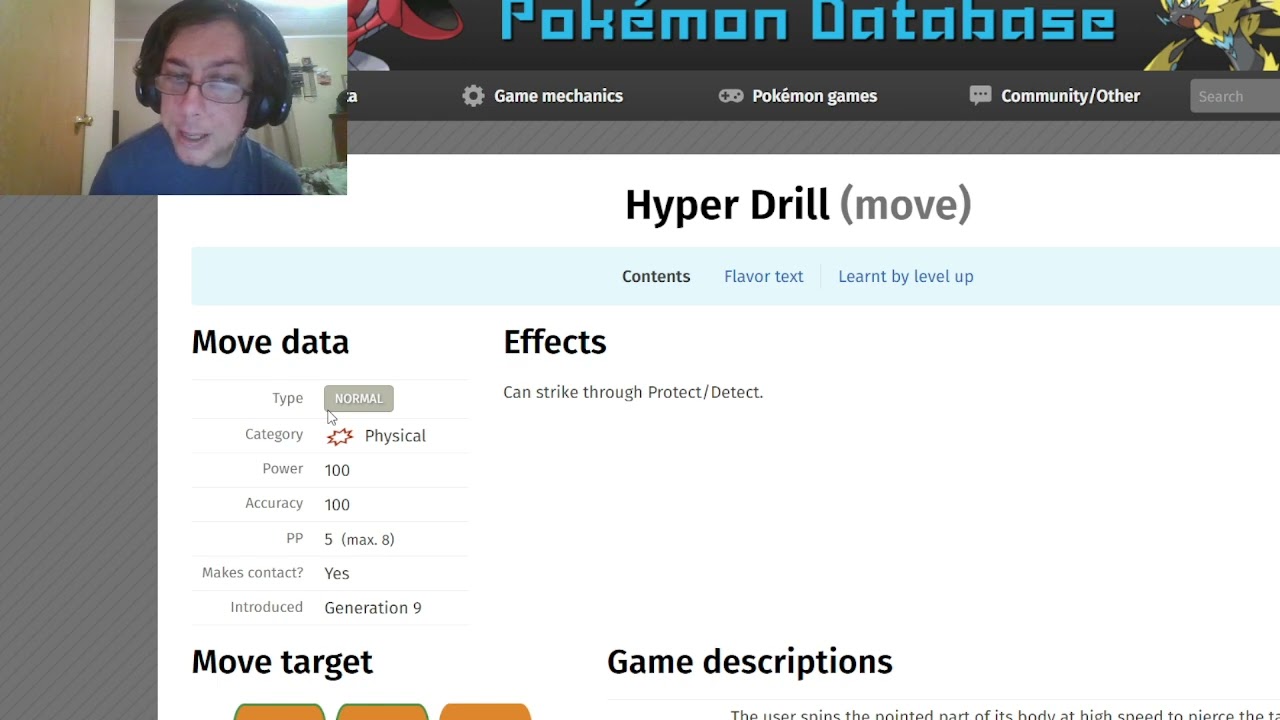Click the Introduced row label
This screenshot has height=720, width=1280.
tap(266, 607)
